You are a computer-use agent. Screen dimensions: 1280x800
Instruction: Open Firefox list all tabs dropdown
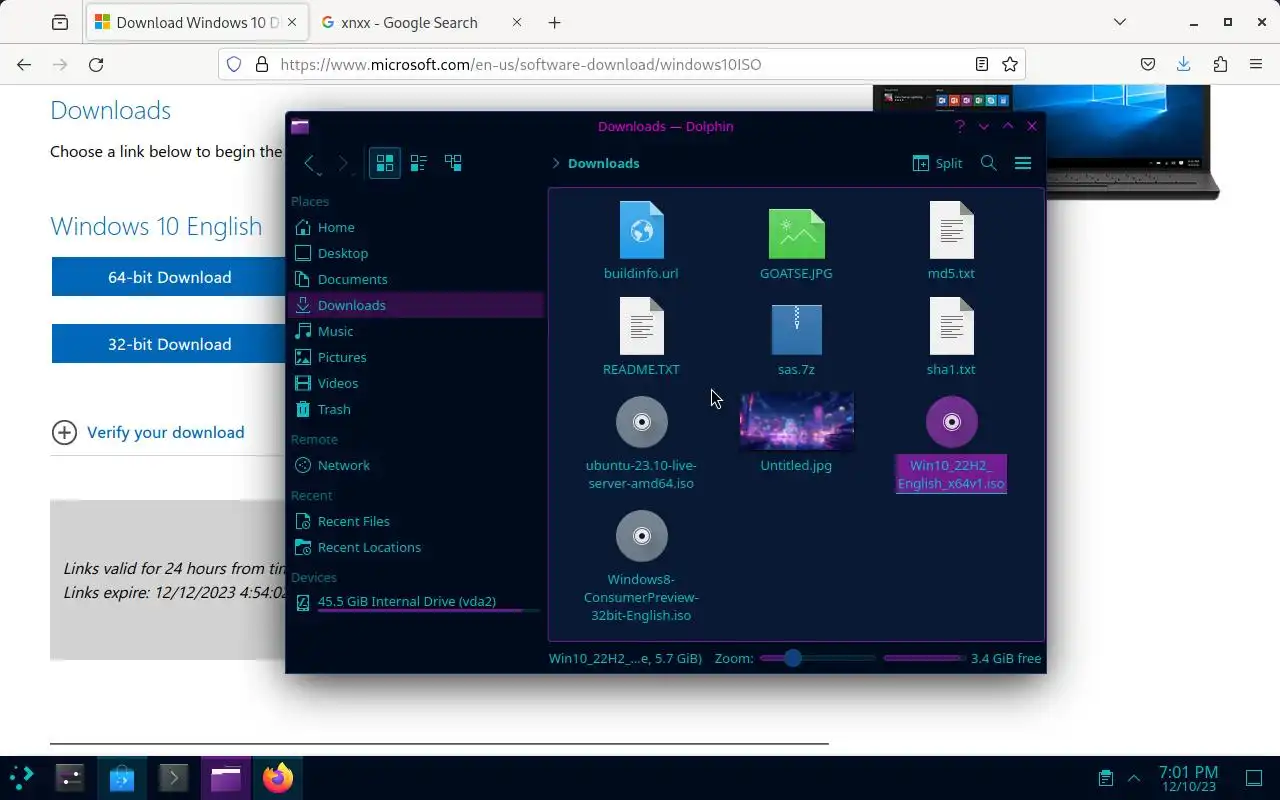click(1120, 22)
